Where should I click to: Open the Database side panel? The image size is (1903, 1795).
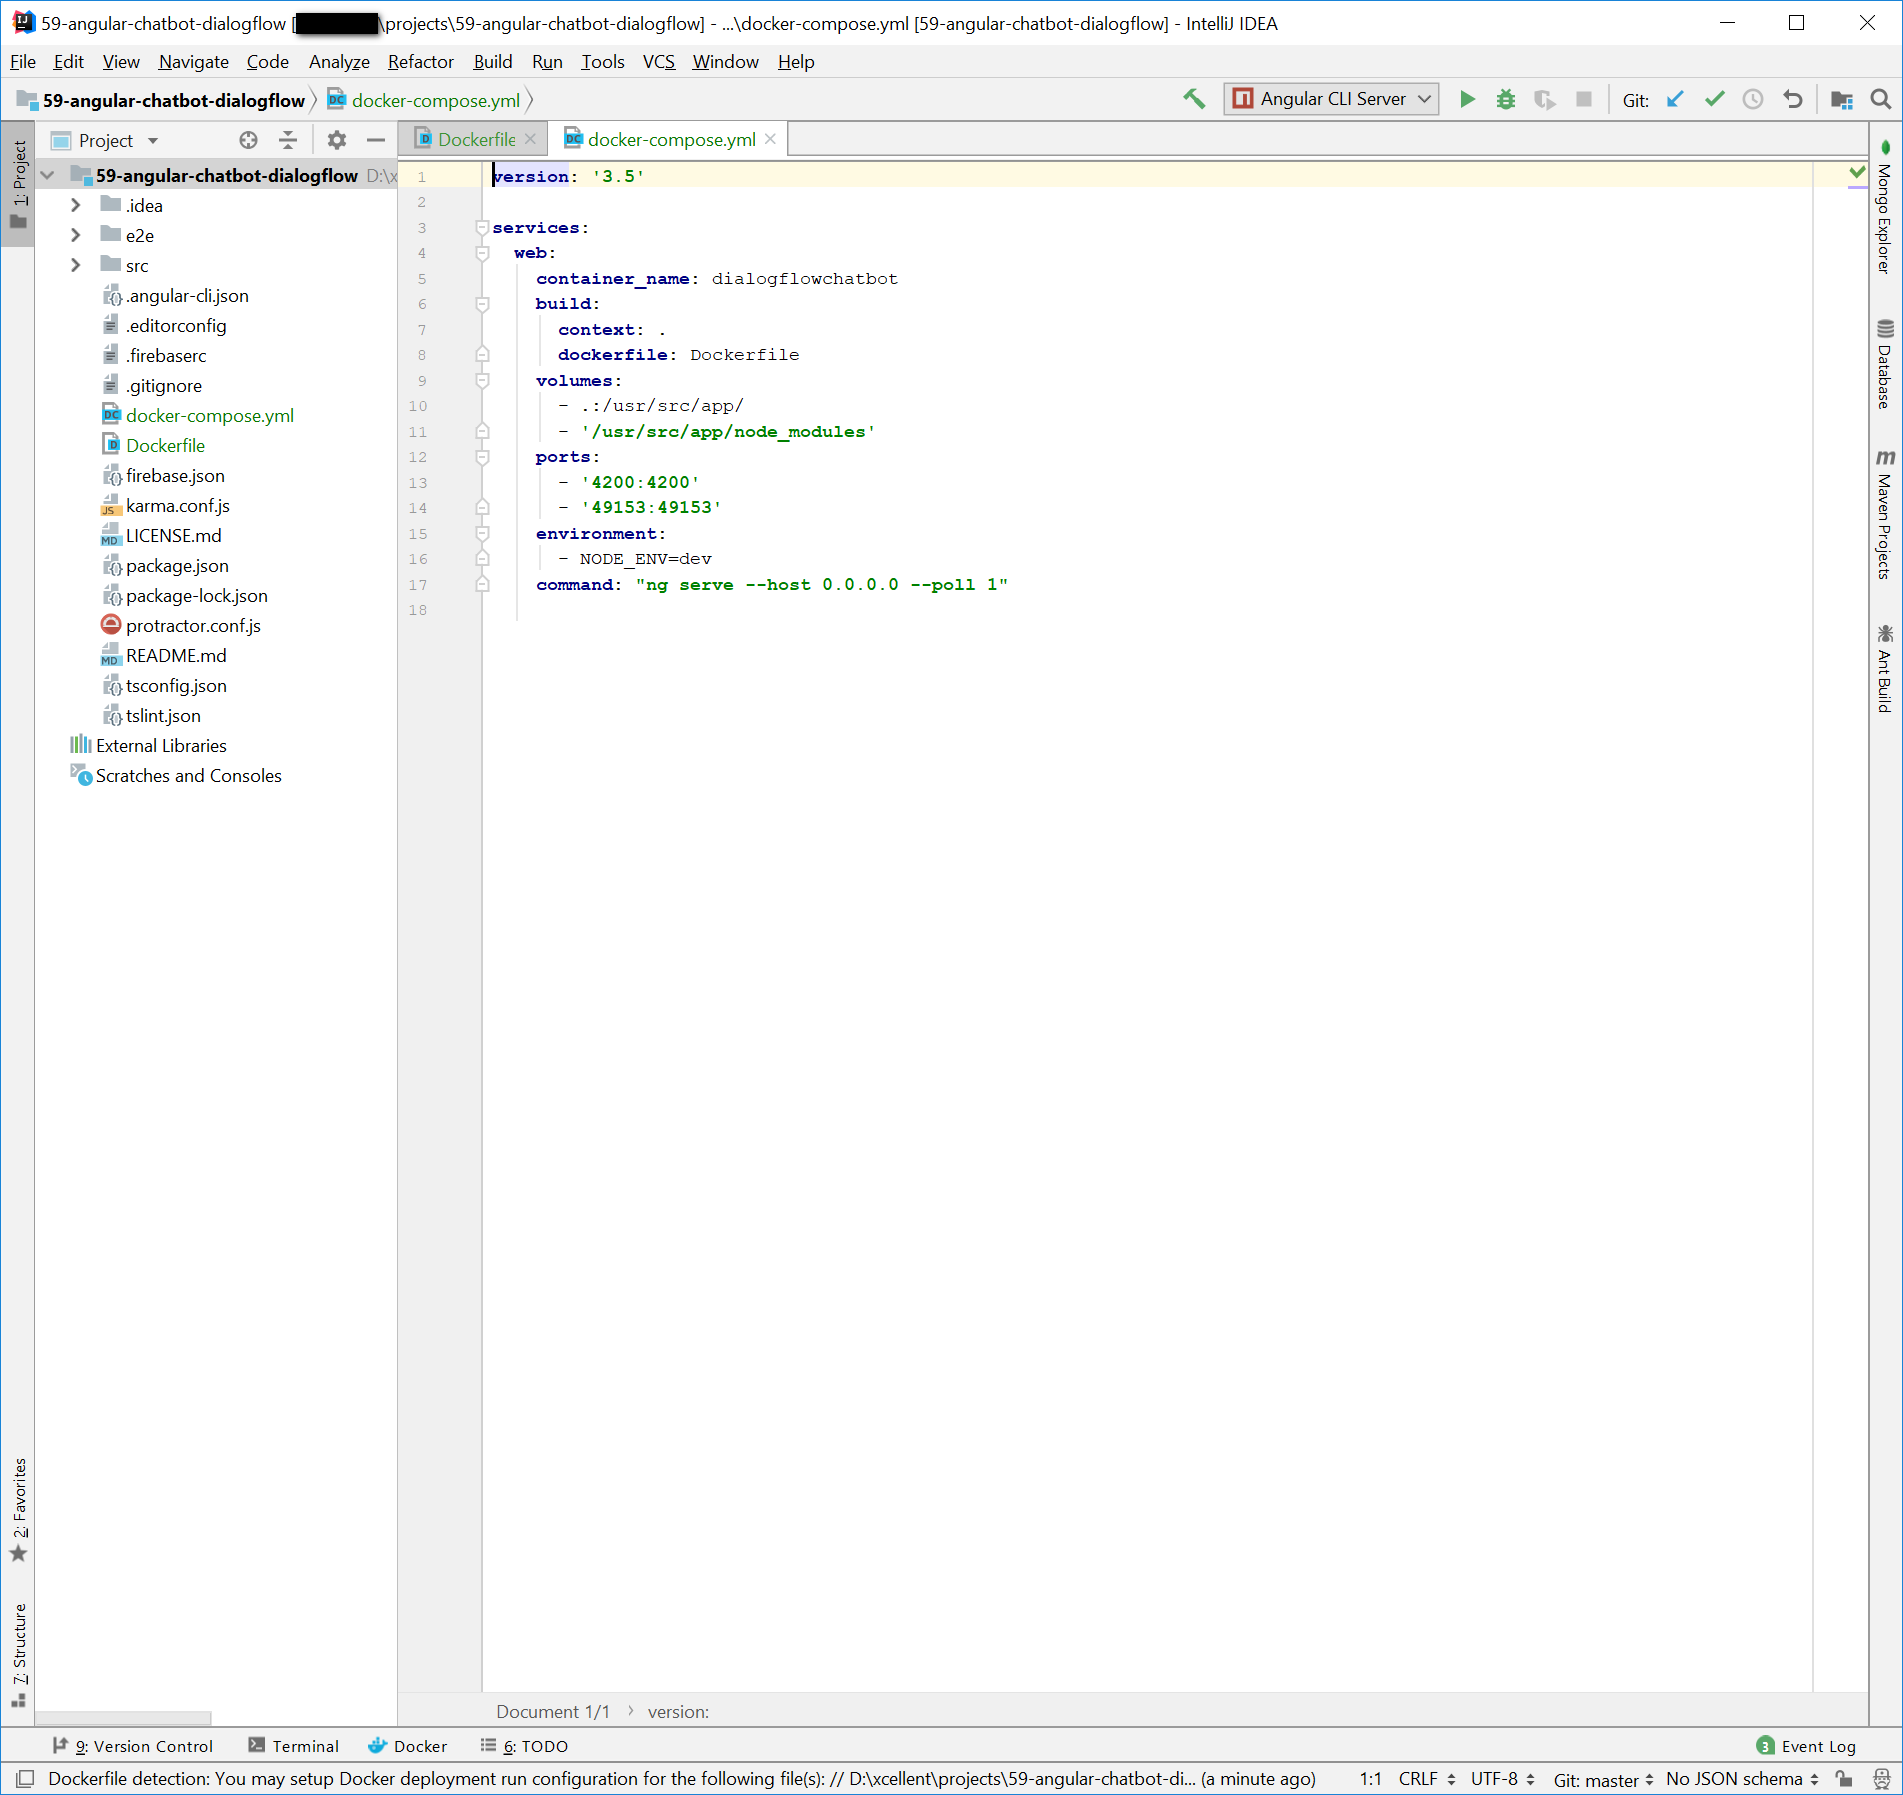(x=1885, y=365)
